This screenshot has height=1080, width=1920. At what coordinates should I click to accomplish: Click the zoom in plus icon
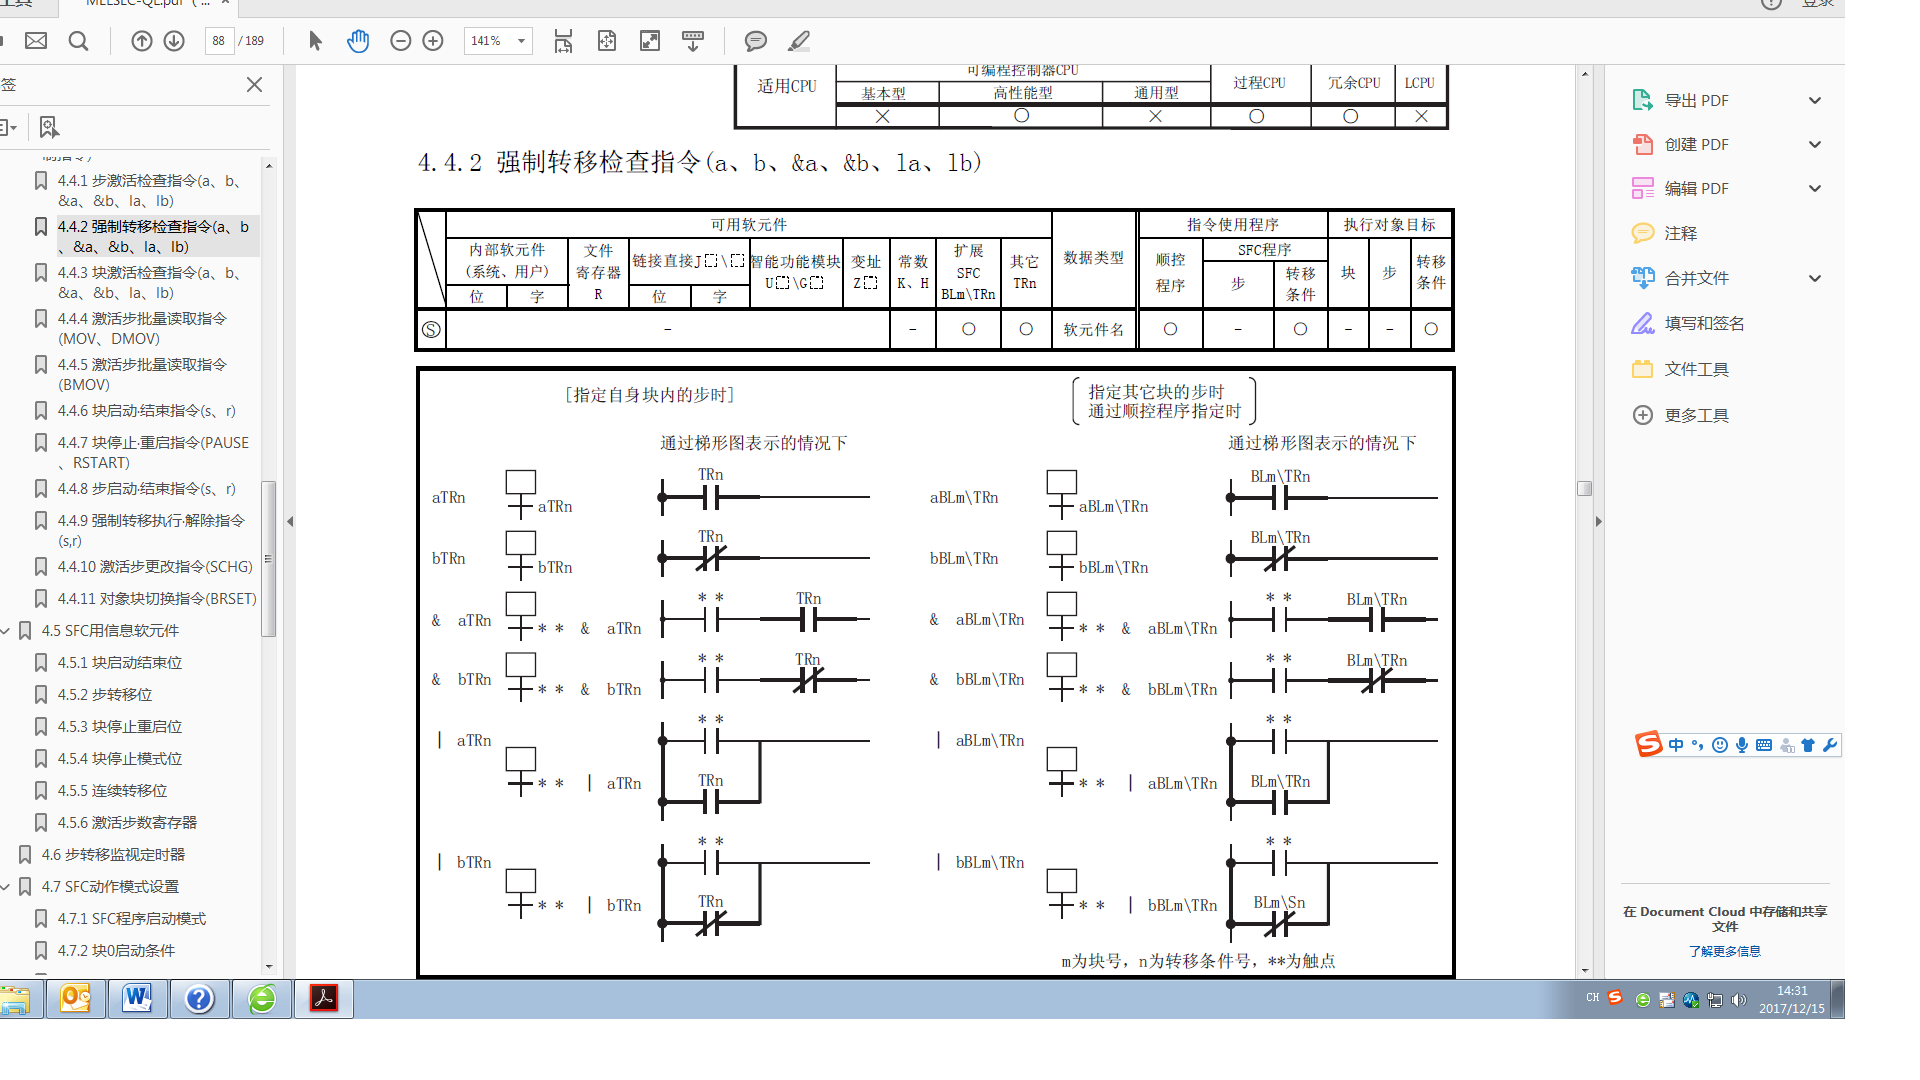click(433, 41)
